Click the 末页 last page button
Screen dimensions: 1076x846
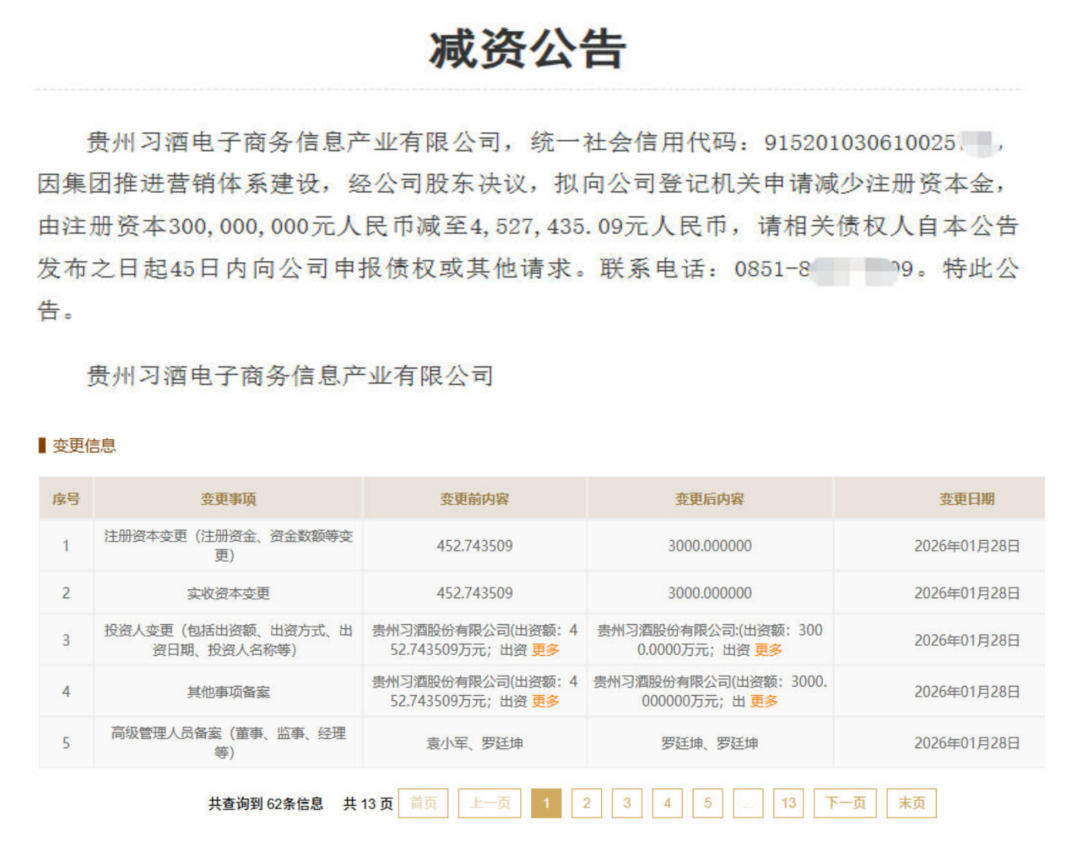[x=911, y=803]
